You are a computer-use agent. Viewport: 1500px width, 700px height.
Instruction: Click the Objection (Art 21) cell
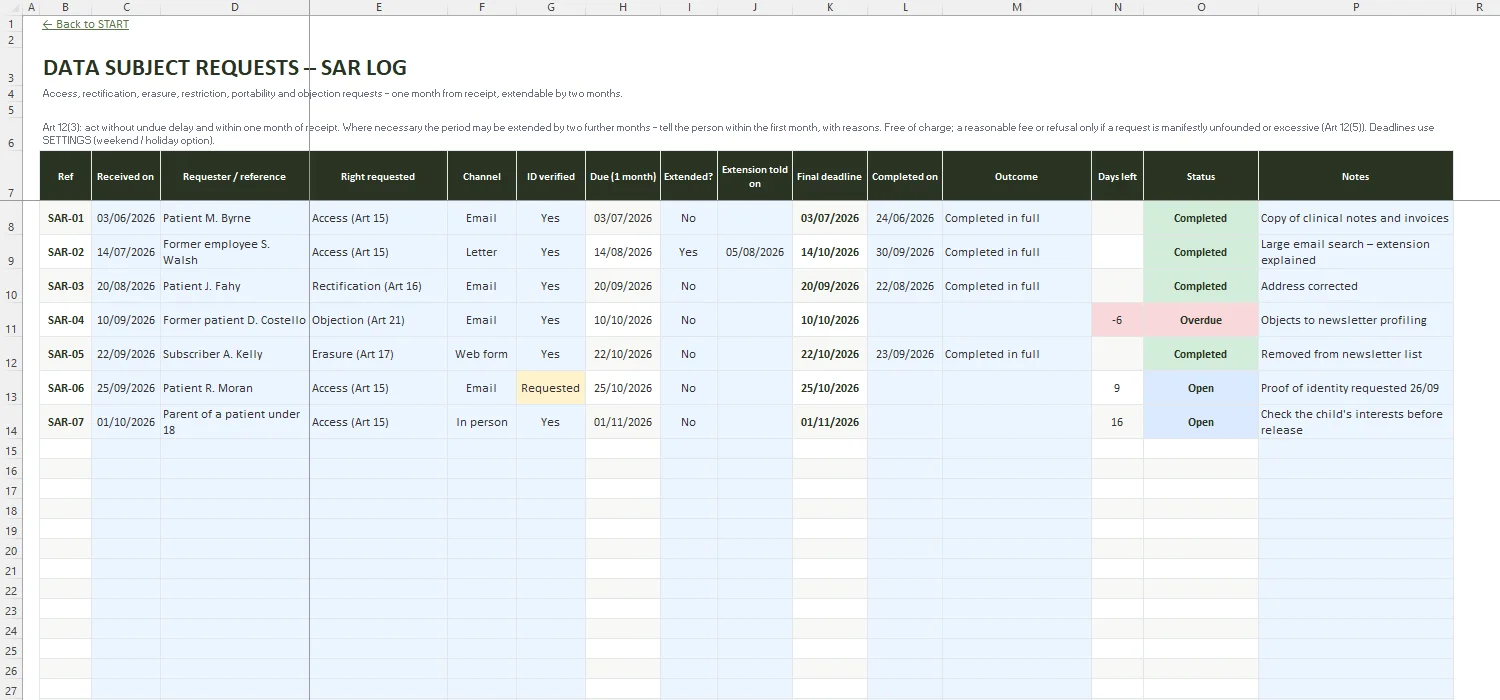click(x=378, y=320)
